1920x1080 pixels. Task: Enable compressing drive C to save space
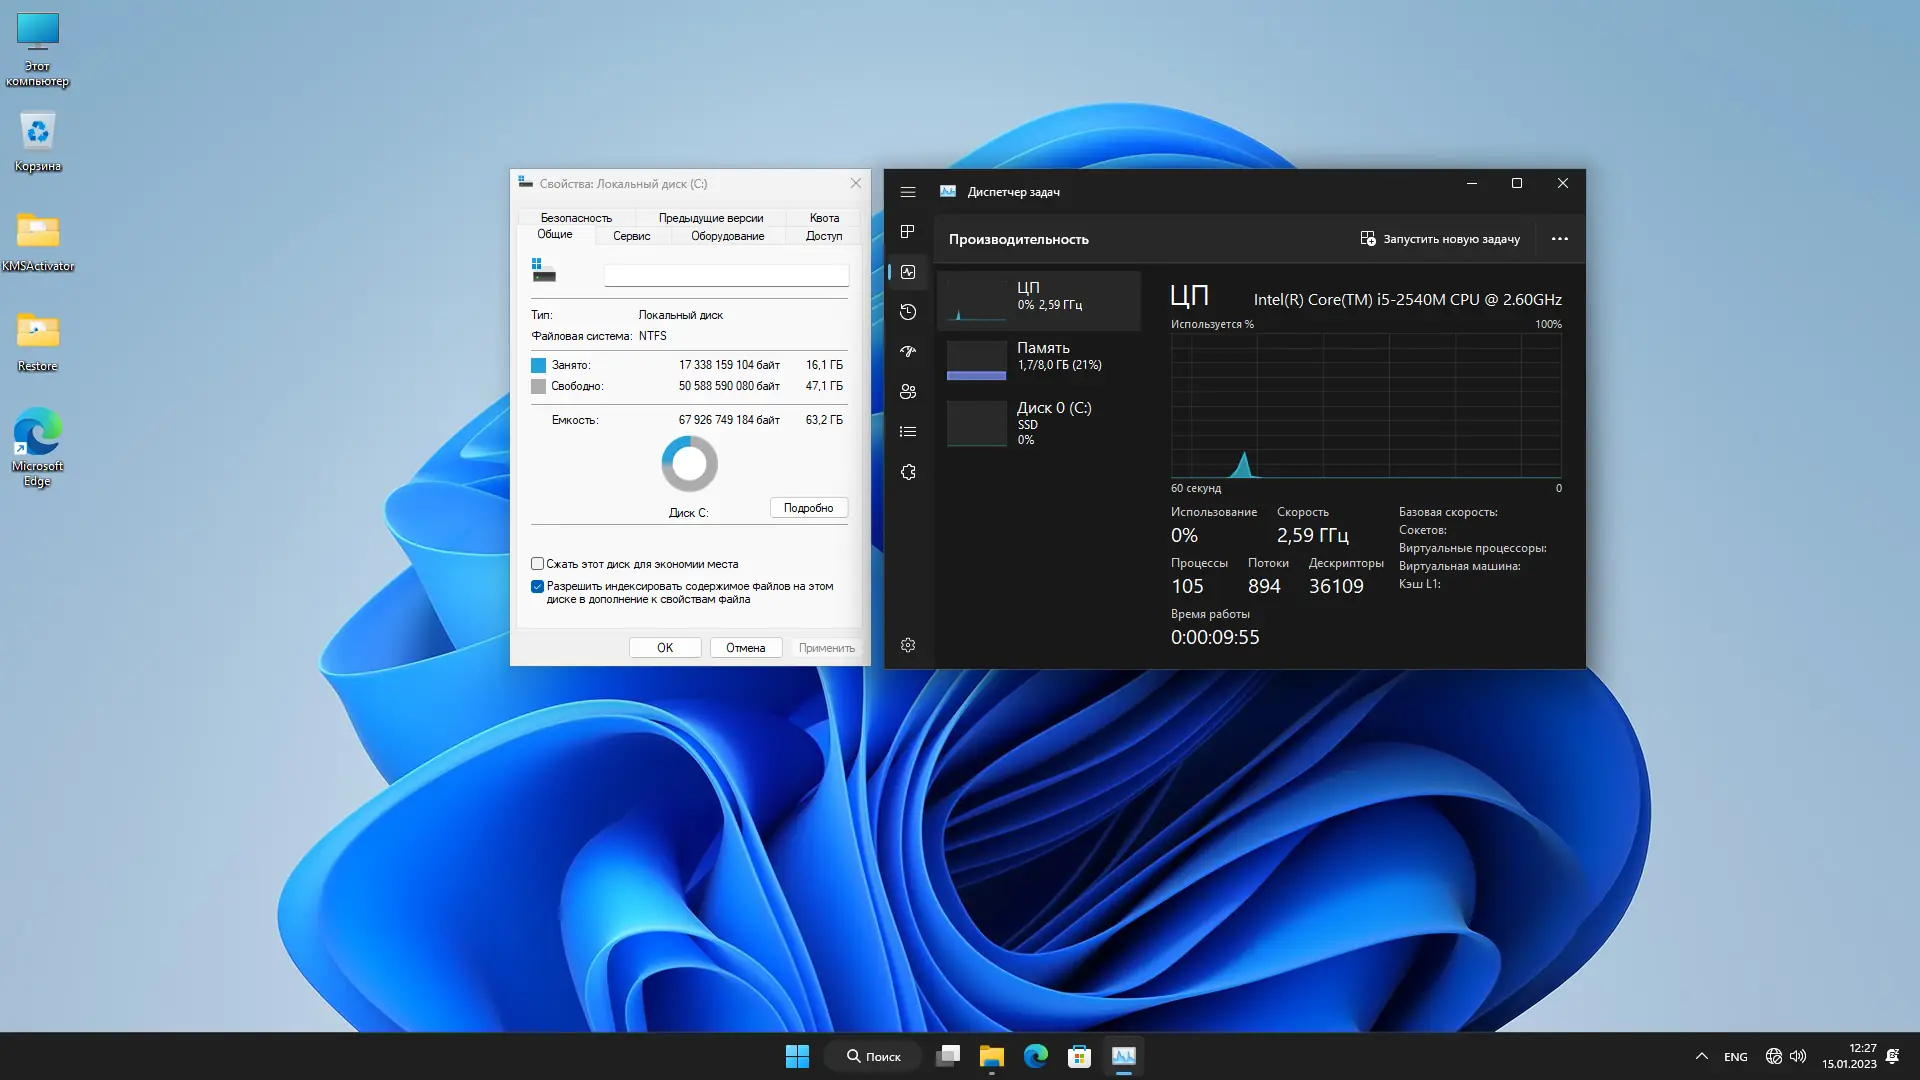click(x=537, y=563)
